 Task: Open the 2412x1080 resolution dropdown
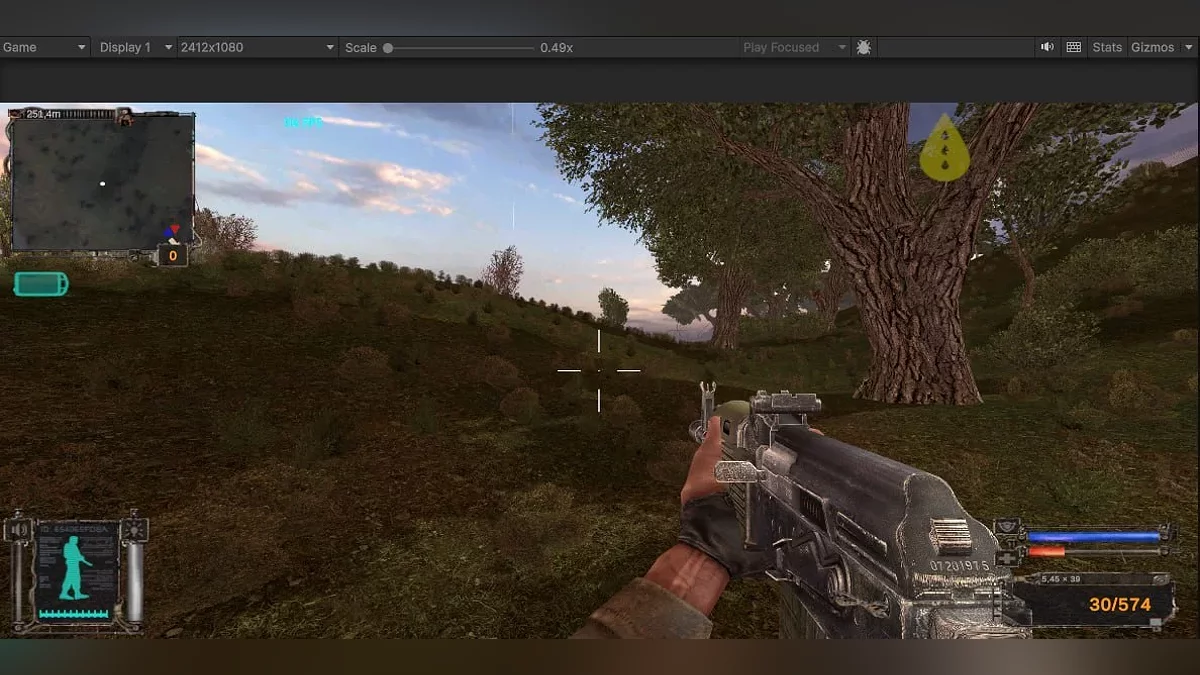257,47
